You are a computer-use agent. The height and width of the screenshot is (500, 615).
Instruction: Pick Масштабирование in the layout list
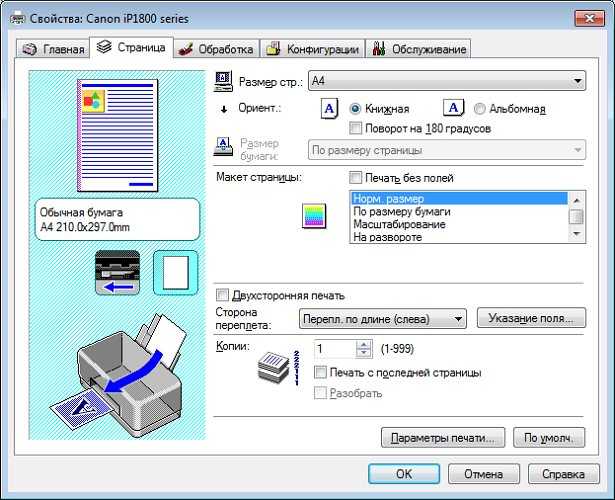(x=459, y=224)
